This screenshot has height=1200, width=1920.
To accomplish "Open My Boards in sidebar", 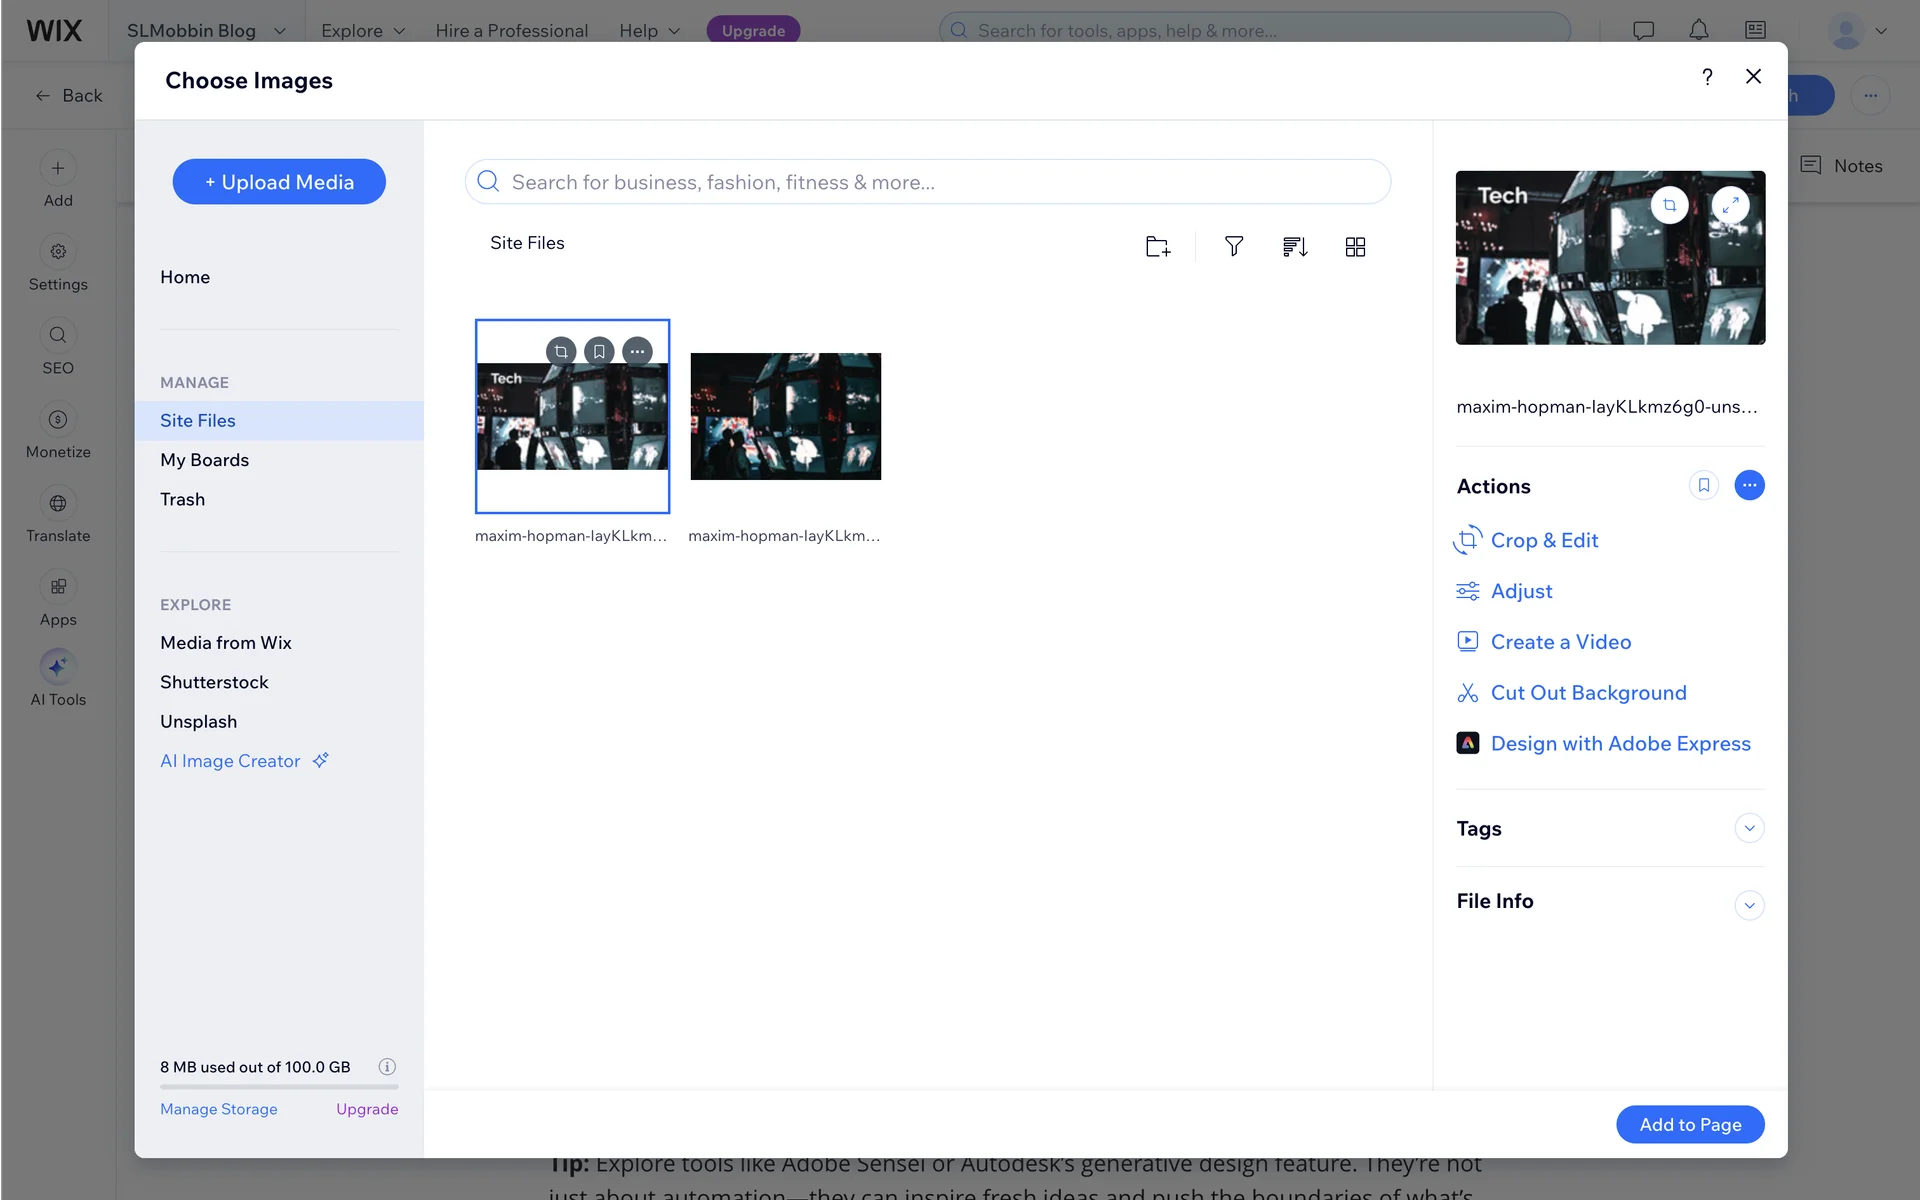I will 204,460.
